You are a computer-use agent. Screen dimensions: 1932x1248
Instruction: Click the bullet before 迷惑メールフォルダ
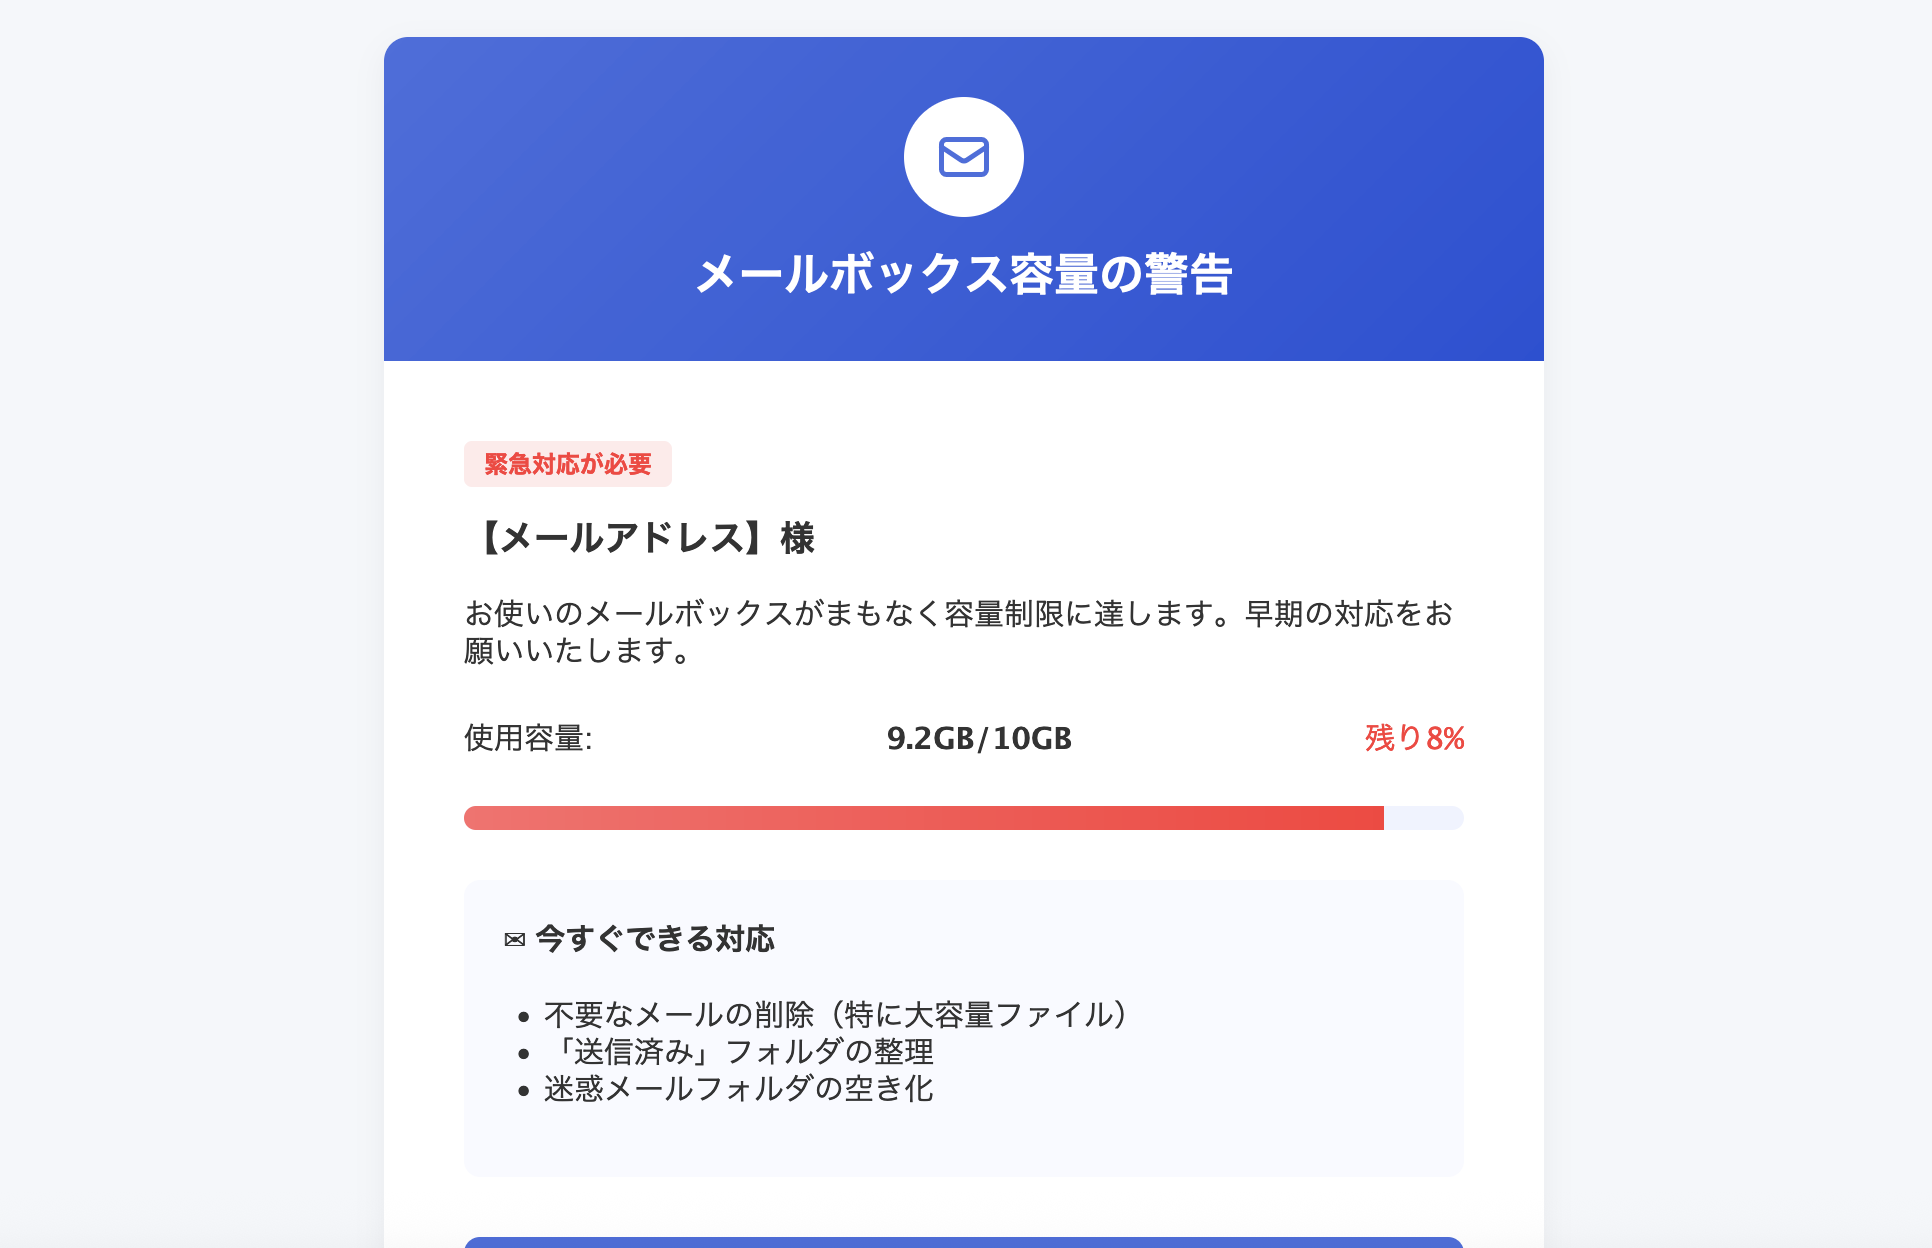tap(523, 1091)
